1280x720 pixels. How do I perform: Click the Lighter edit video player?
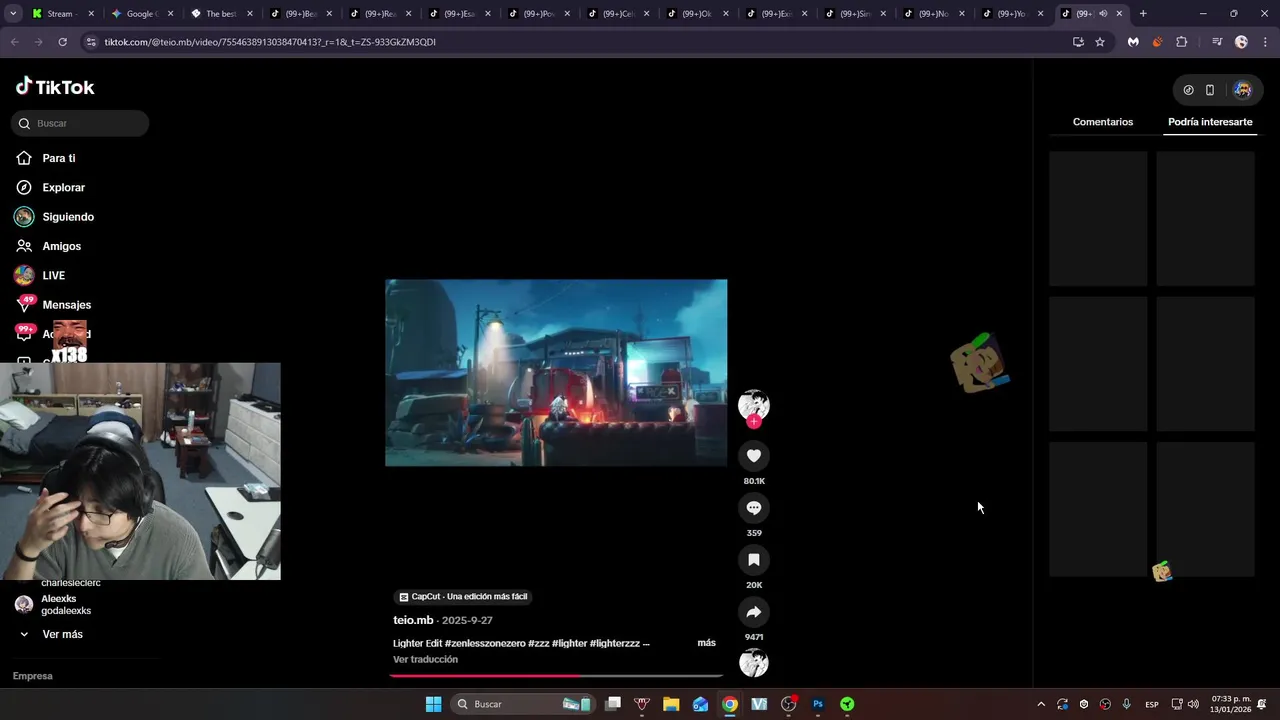pos(556,373)
